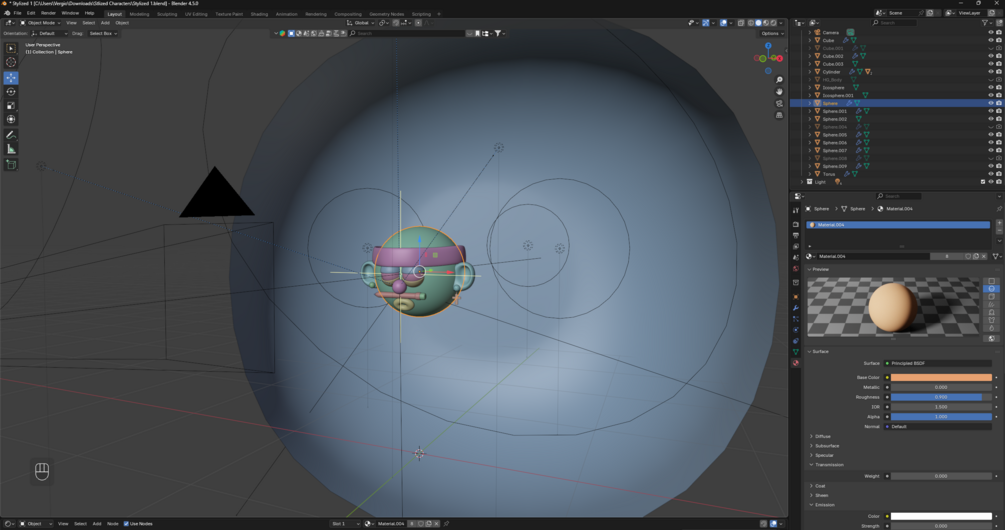
Task: Open the Object Mode dropdown
Action: click(41, 23)
